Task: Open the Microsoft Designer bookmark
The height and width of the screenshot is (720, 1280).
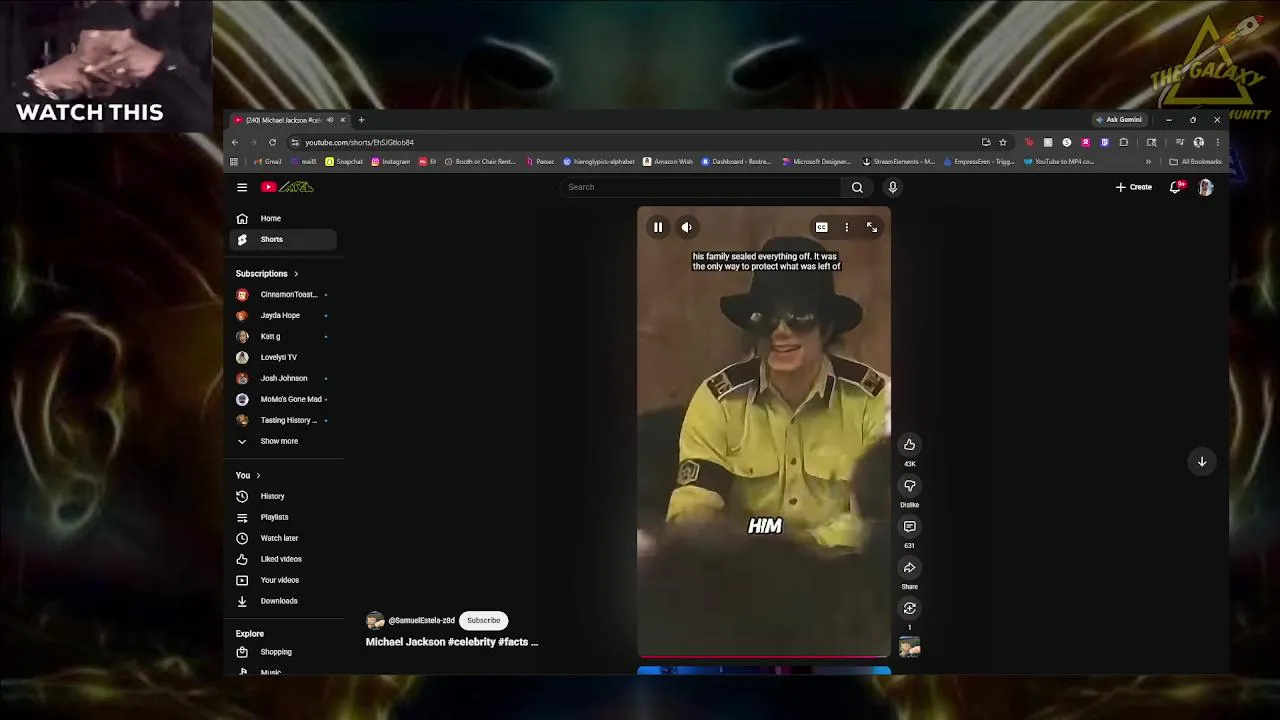Action: click(x=816, y=161)
